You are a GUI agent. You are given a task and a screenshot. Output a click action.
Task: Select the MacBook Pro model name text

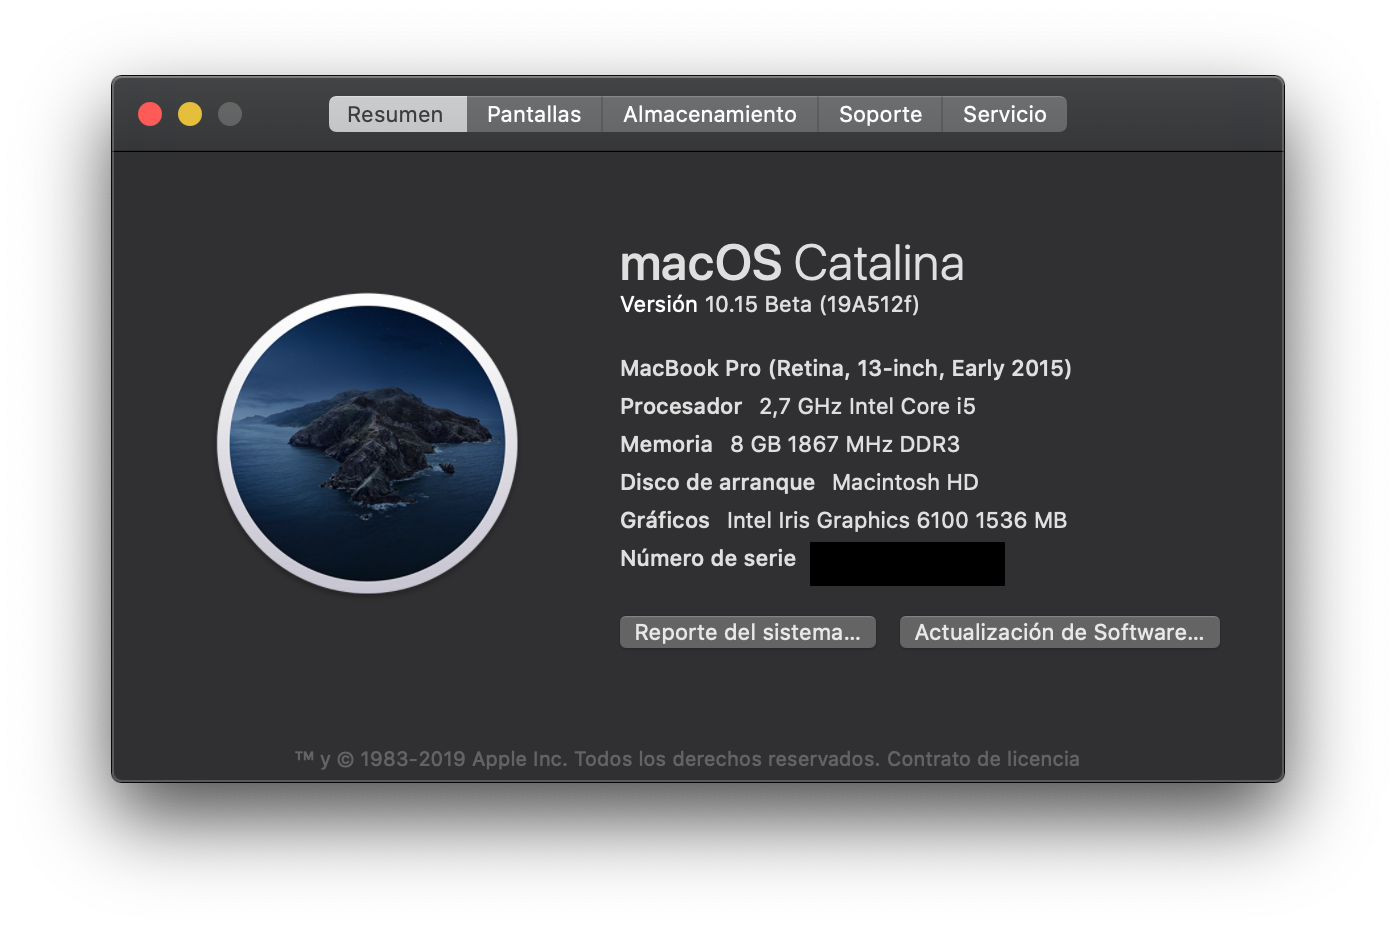pos(845,368)
